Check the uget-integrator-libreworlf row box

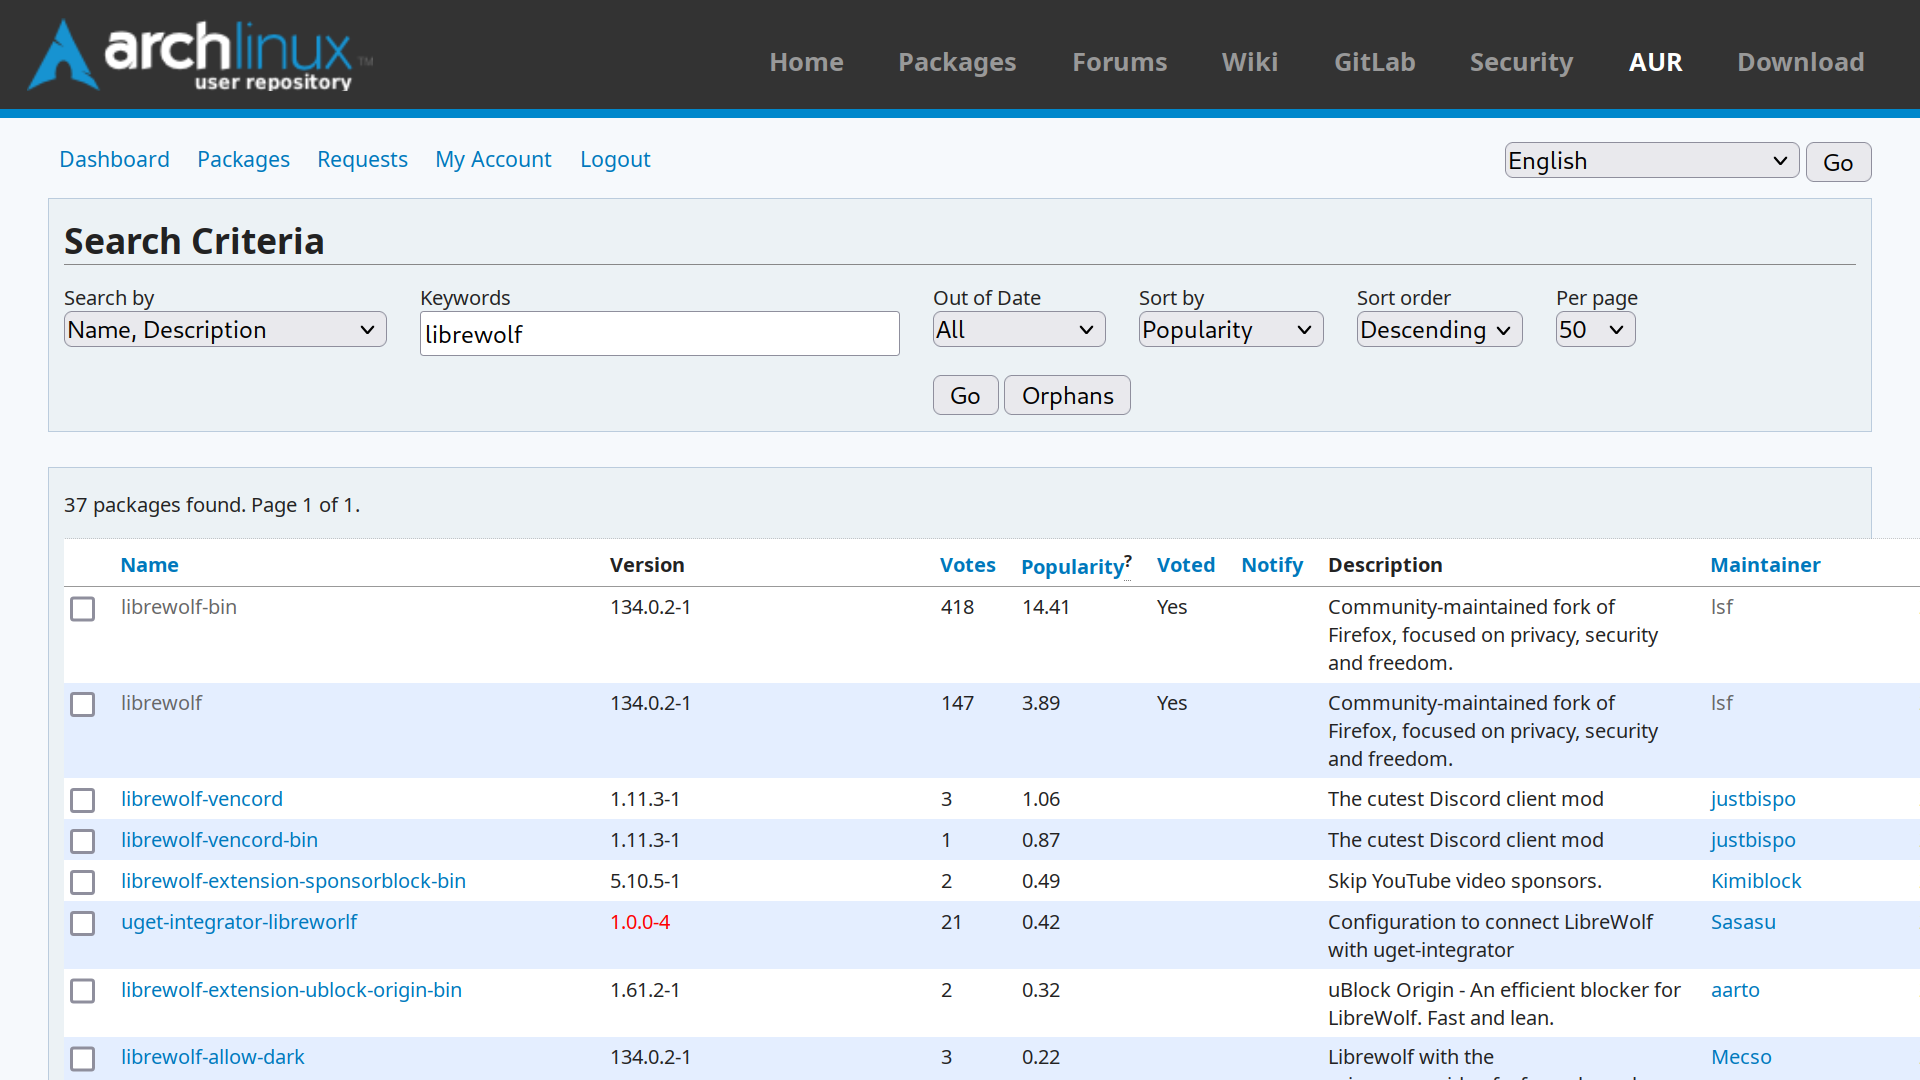tap(83, 924)
